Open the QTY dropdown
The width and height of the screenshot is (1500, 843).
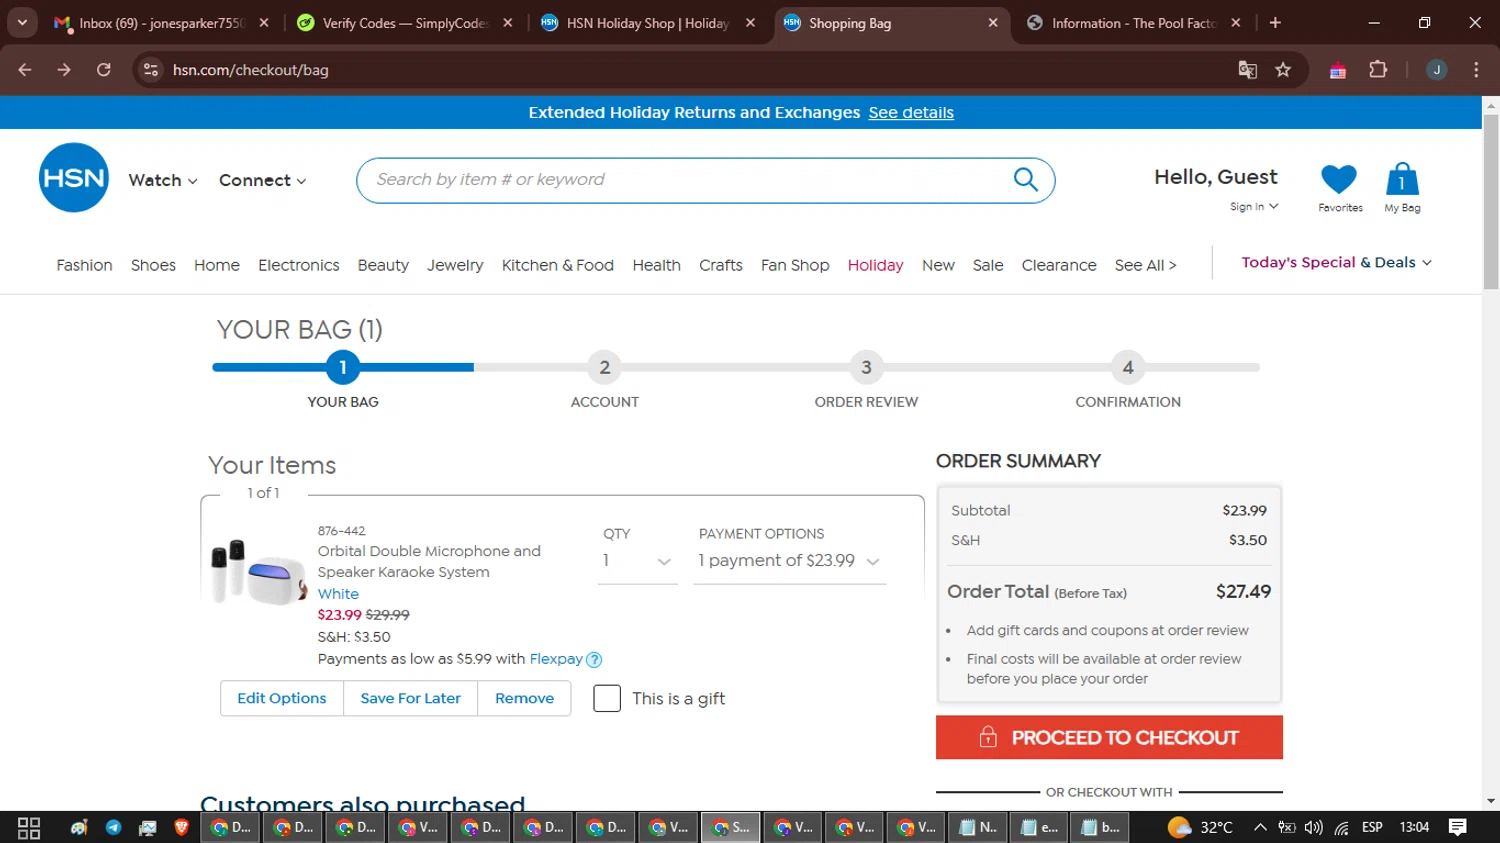[638, 561]
